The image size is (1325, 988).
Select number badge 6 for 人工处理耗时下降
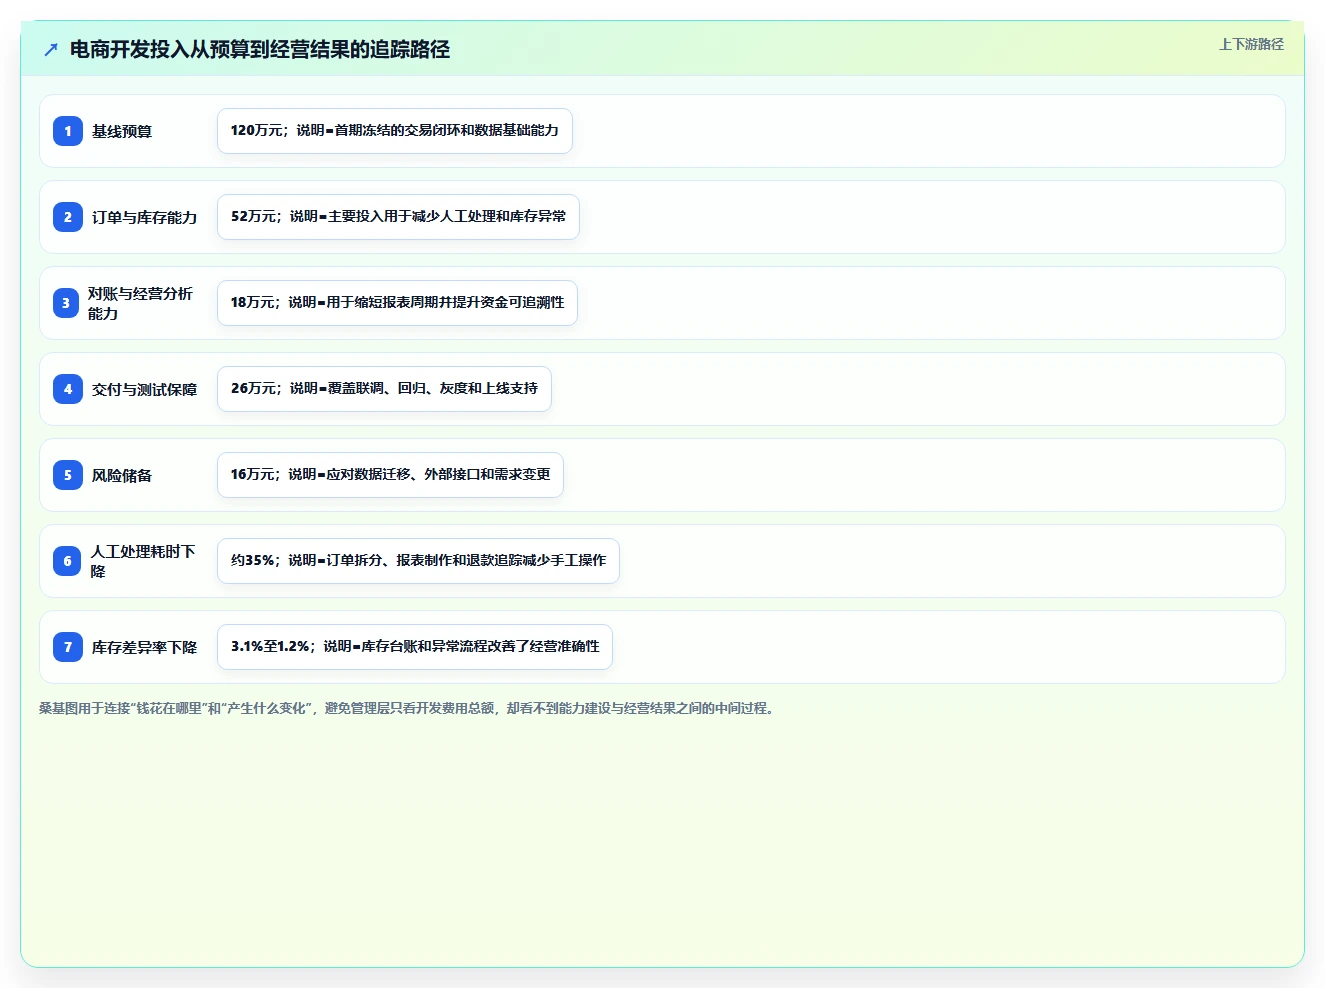coord(67,561)
